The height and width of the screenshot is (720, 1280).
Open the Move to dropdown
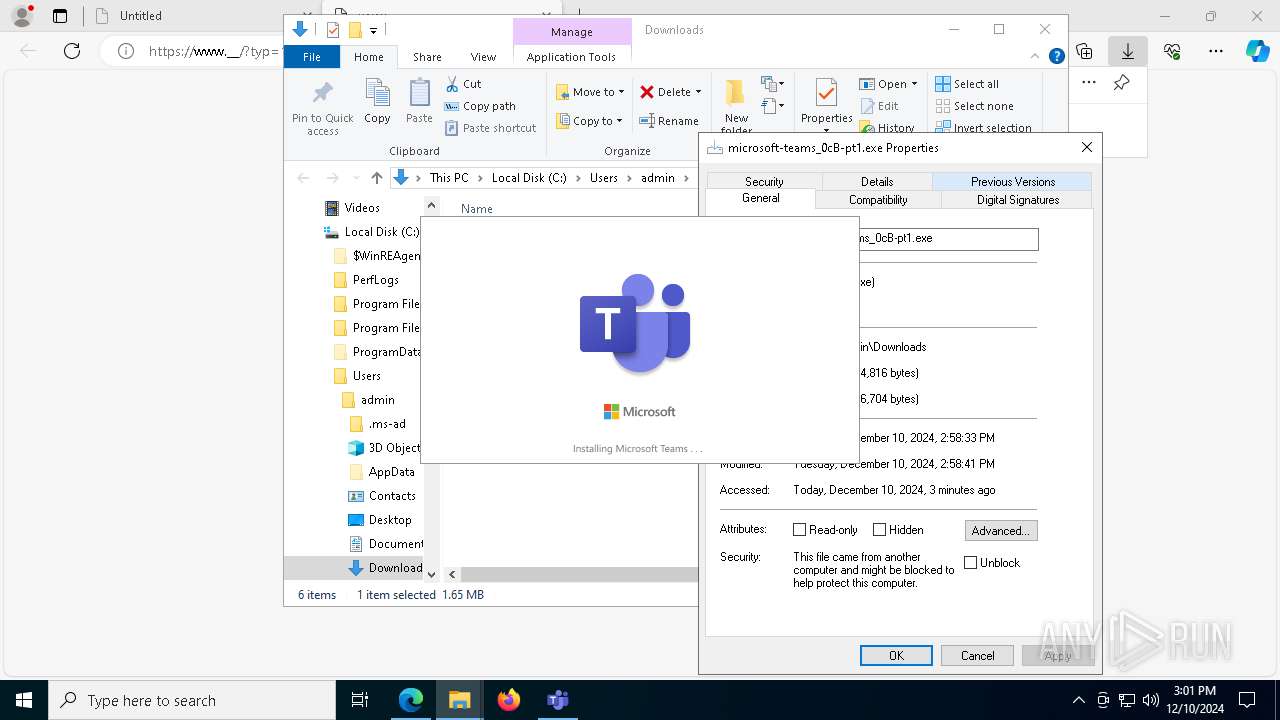coord(590,91)
